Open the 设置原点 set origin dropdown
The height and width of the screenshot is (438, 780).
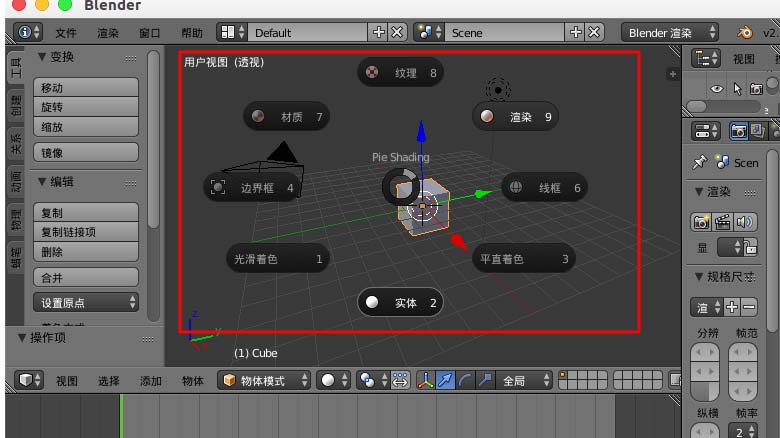point(86,302)
